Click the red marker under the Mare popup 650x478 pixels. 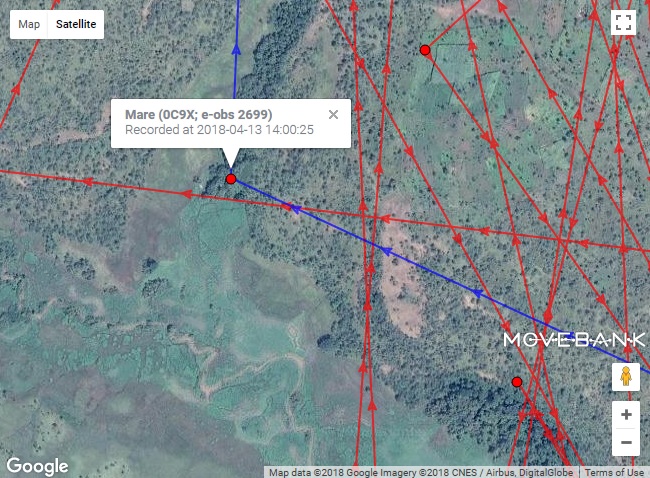tap(231, 179)
